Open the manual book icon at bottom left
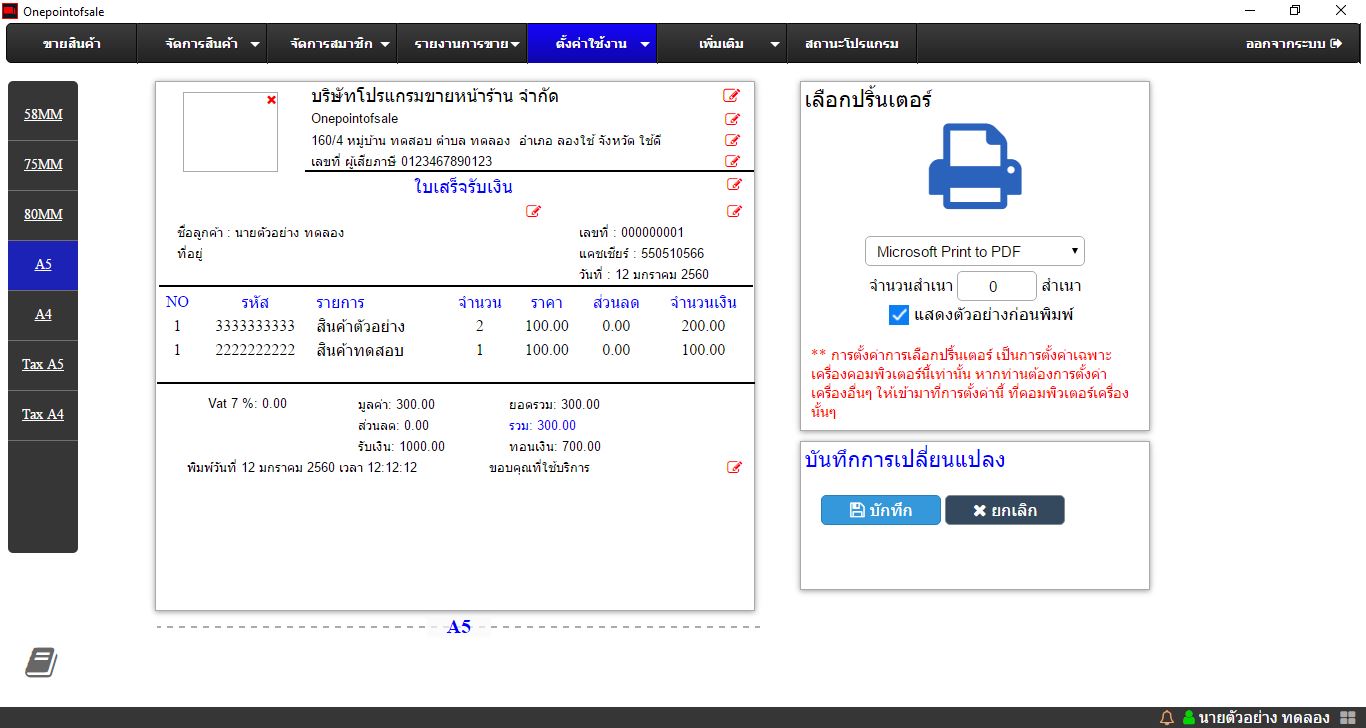 41,662
